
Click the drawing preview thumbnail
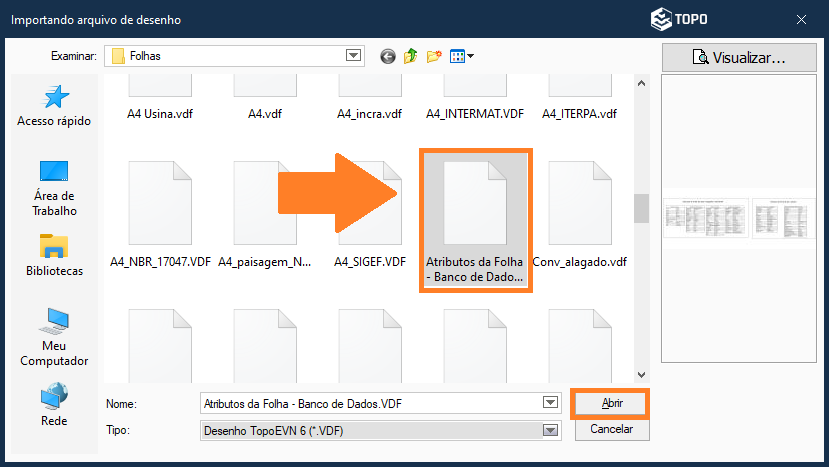coord(741,217)
